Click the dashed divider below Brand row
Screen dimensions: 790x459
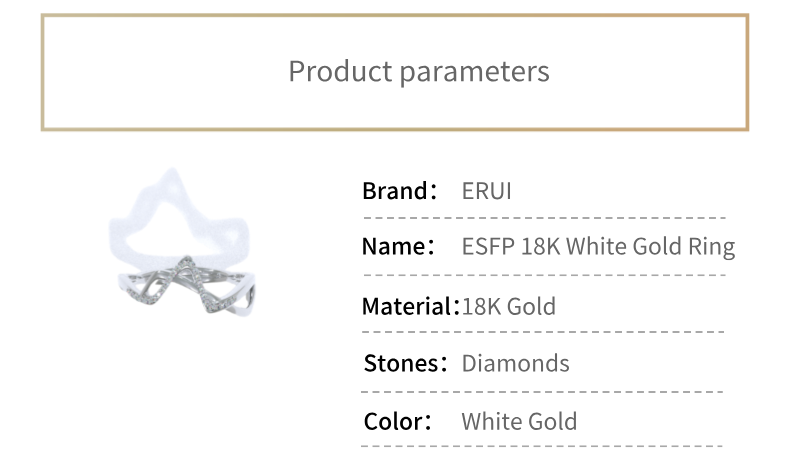click(544, 218)
